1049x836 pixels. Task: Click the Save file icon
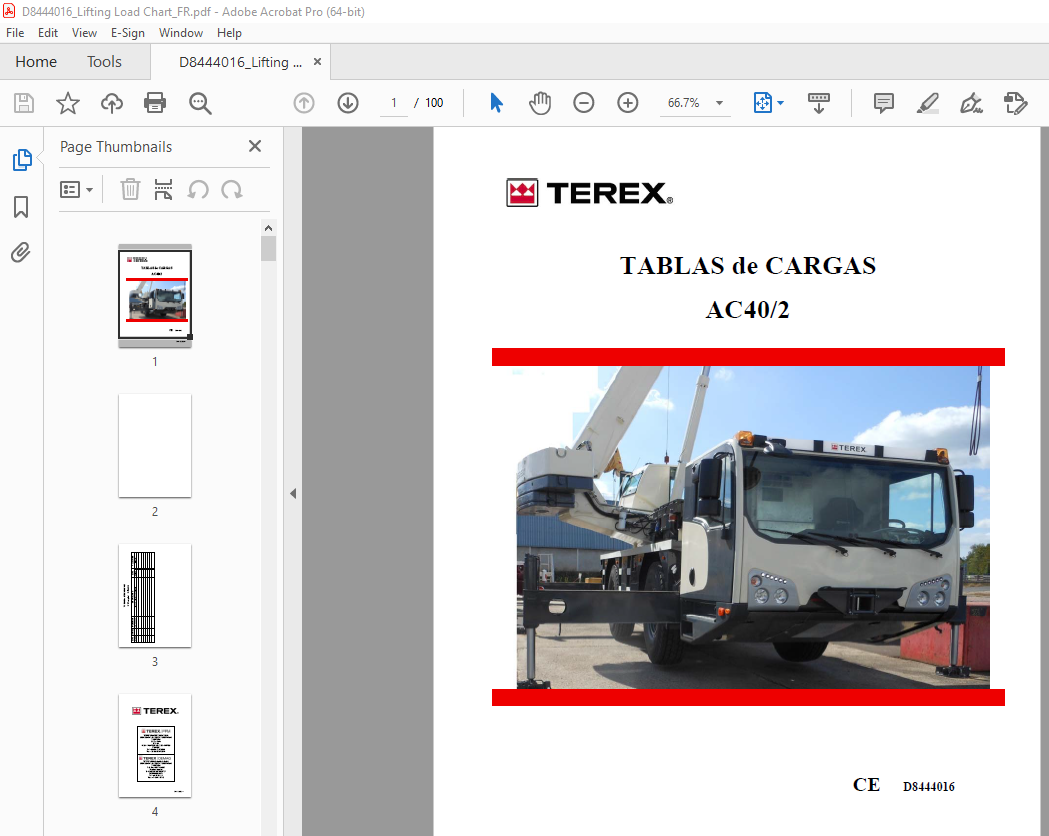[x=24, y=103]
